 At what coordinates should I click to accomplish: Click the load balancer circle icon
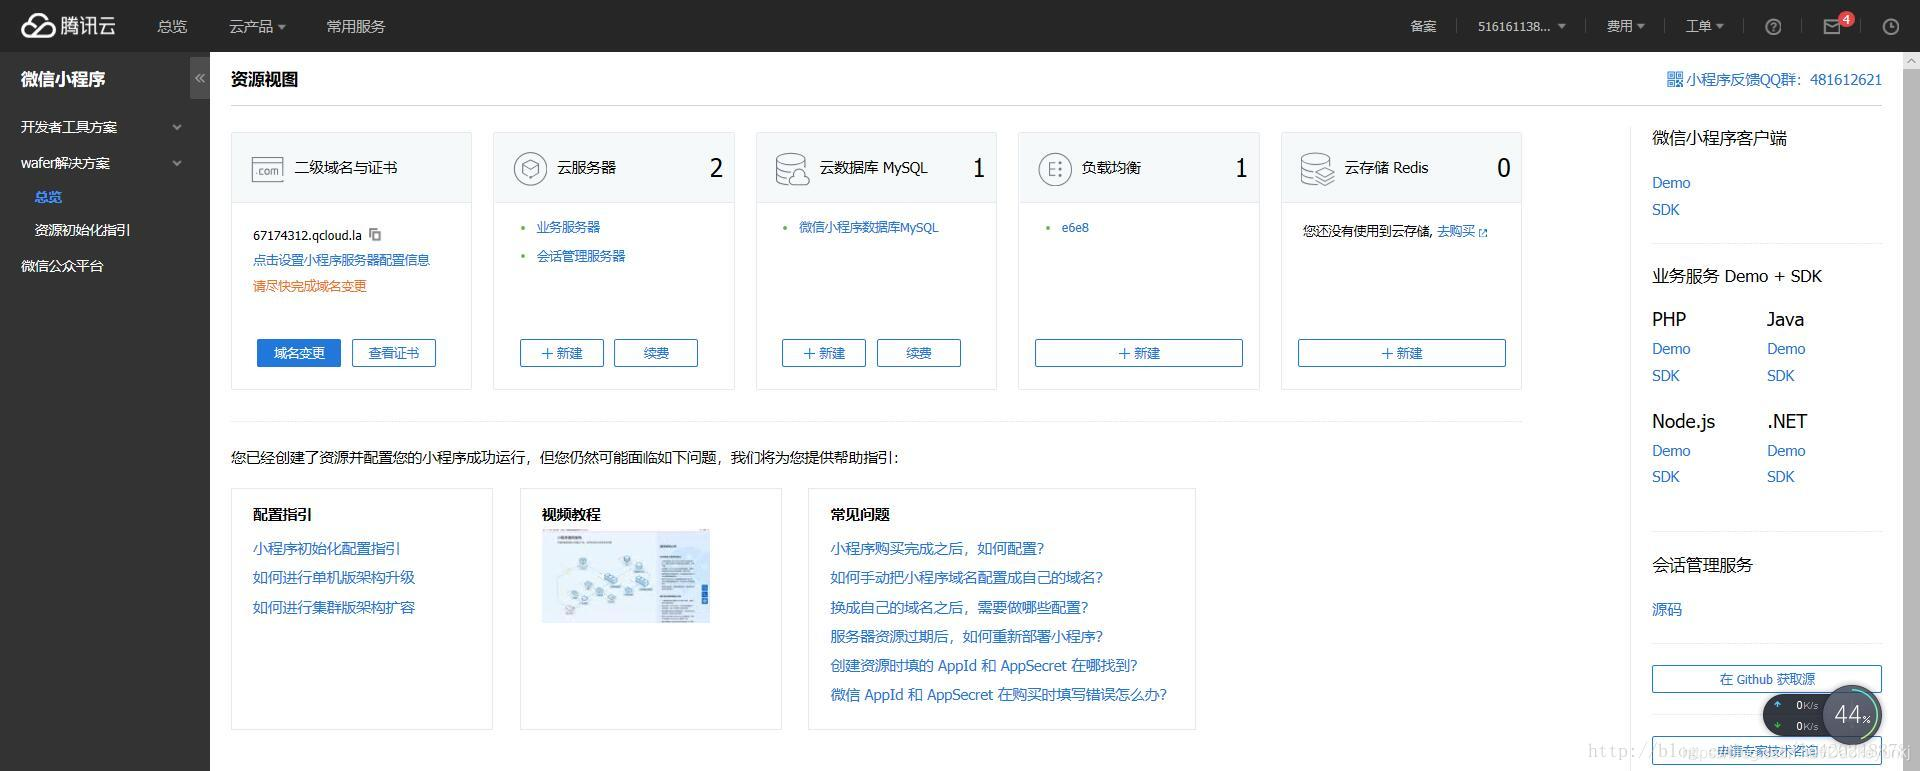click(1054, 169)
